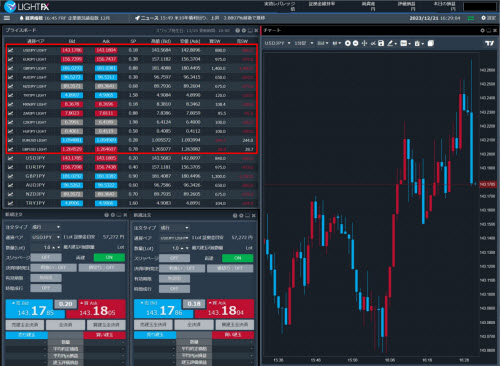Screen dimensions: 500x366
Task: Open settings via the top-right gear icon
Action: [483, 18]
